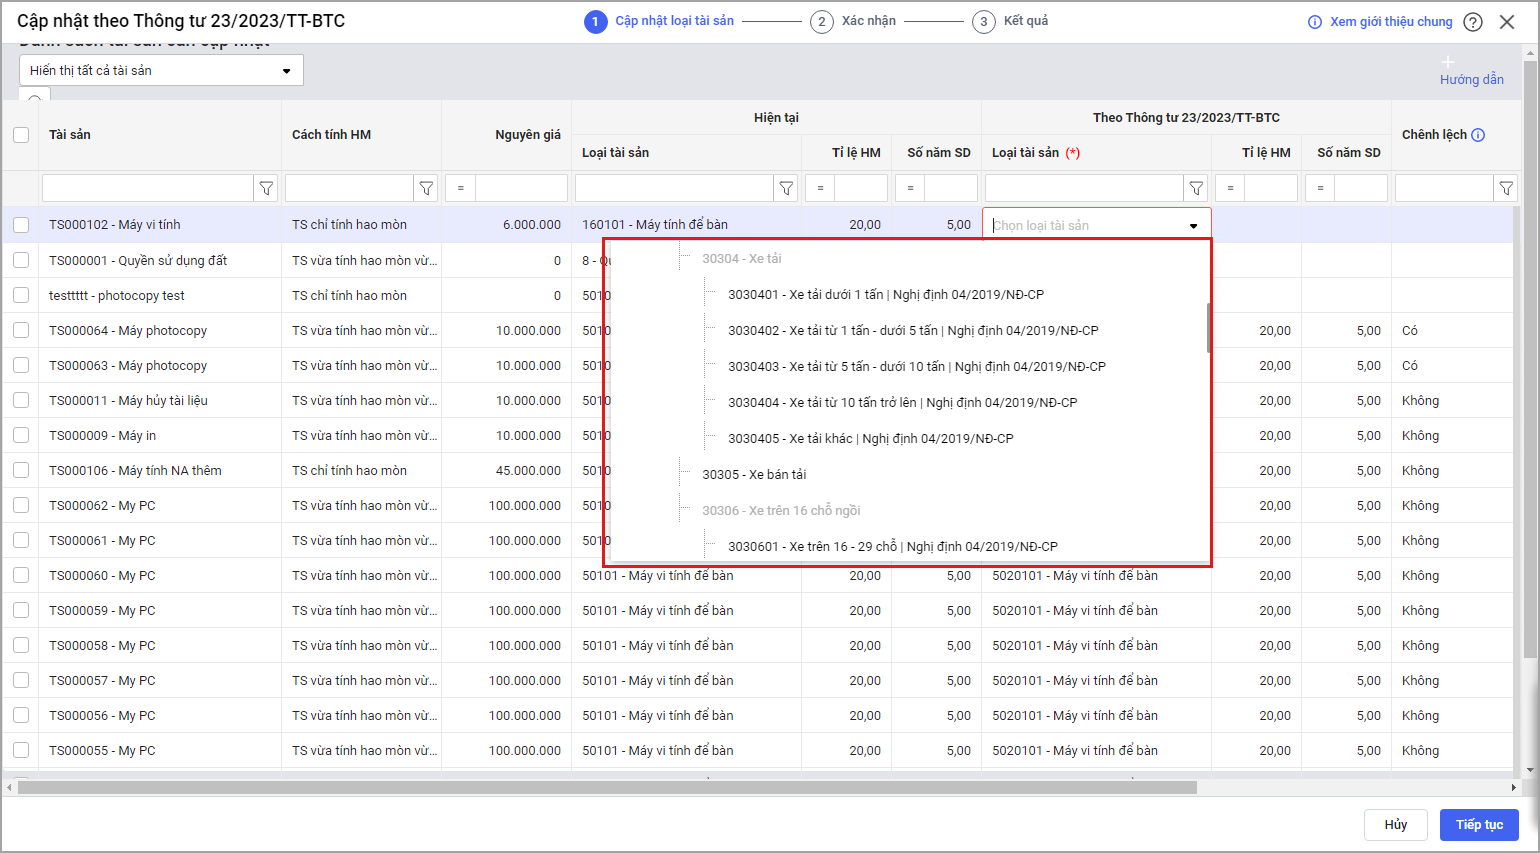Open equals operator dropdown in Nguyên giá filter
This screenshot has width=1540, height=853.
(x=460, y=188)
